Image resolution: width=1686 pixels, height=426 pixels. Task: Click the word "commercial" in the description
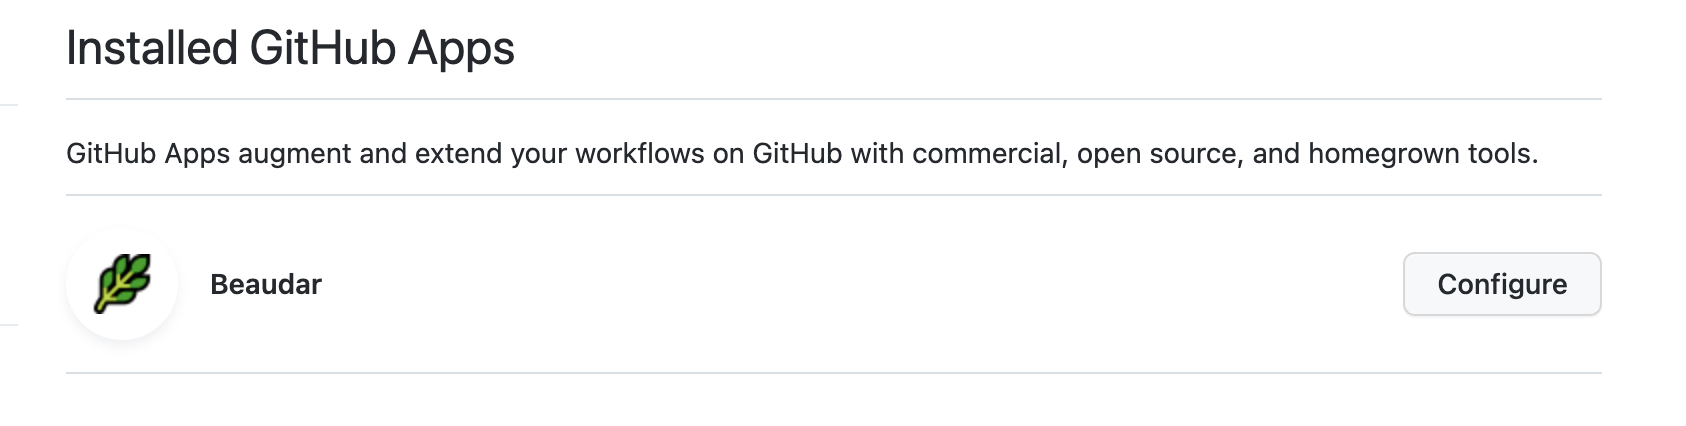[987, 154]
